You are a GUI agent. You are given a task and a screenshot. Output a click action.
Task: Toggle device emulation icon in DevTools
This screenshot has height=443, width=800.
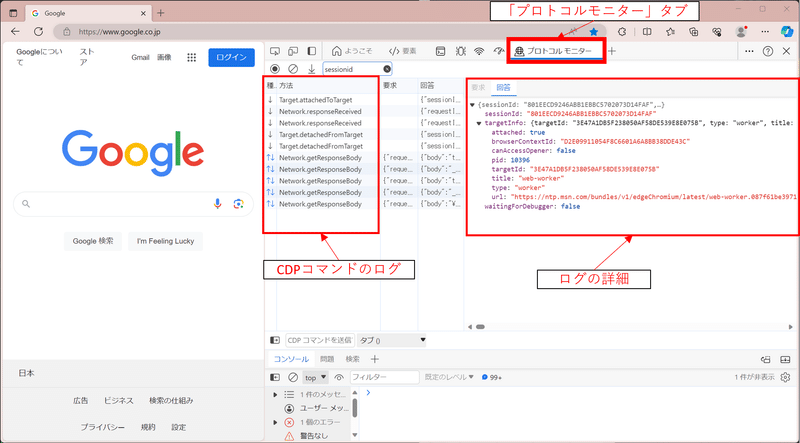pyautogui.click(x=293, y=51)
